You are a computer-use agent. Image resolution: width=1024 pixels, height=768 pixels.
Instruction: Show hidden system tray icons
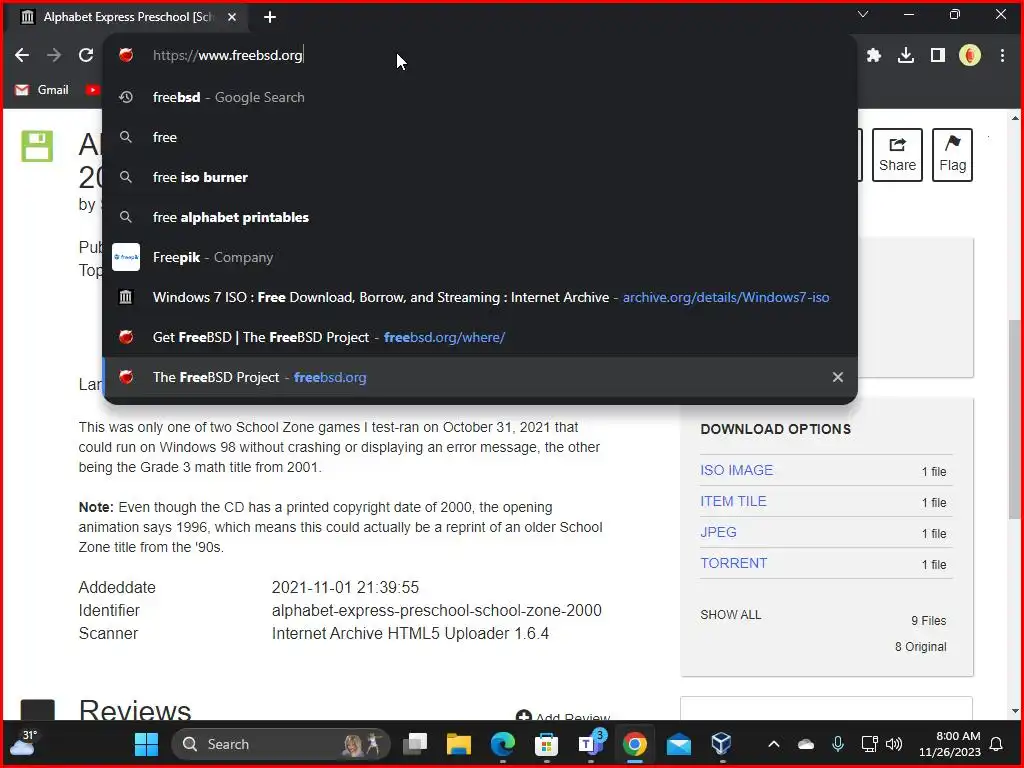tap(774, 744)
